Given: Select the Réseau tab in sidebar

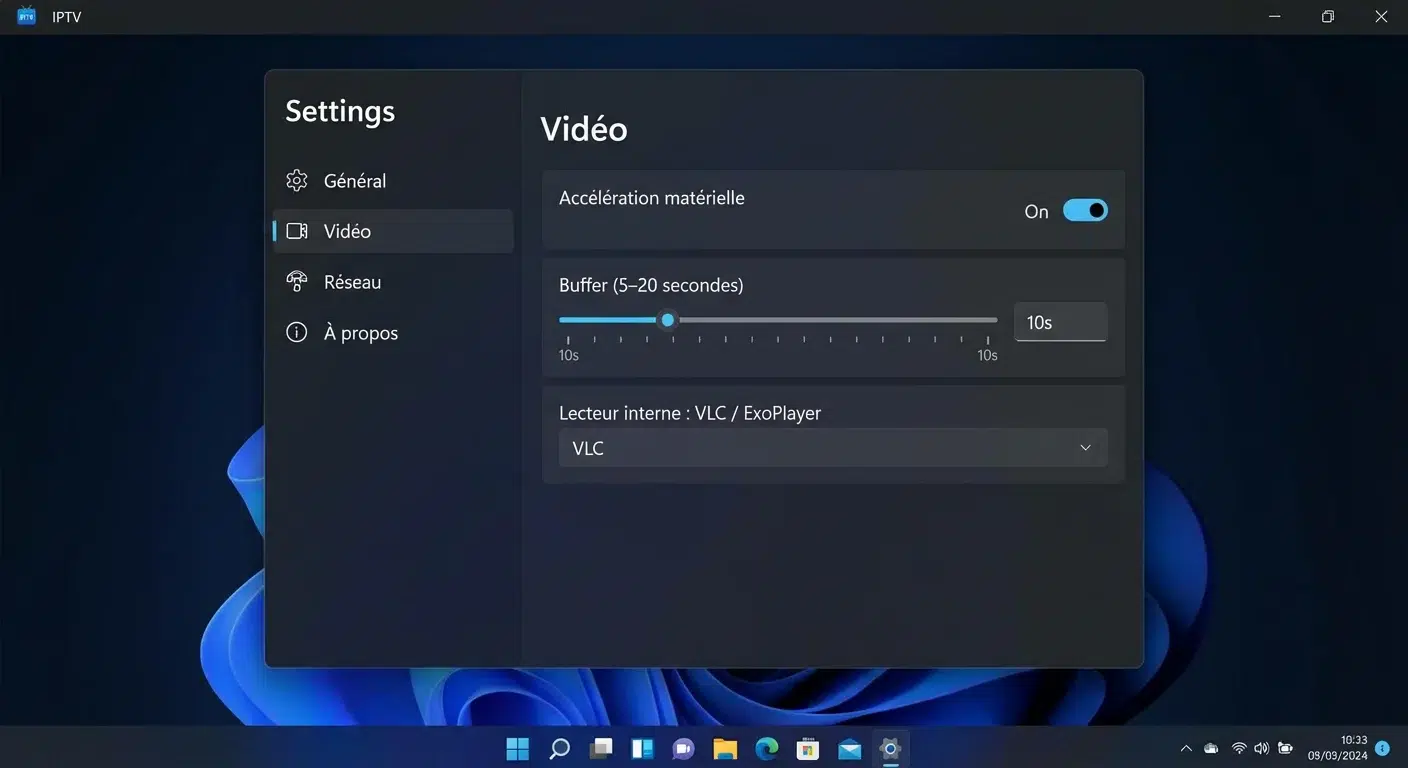Looking at the screenshot, I should [352, 282].
